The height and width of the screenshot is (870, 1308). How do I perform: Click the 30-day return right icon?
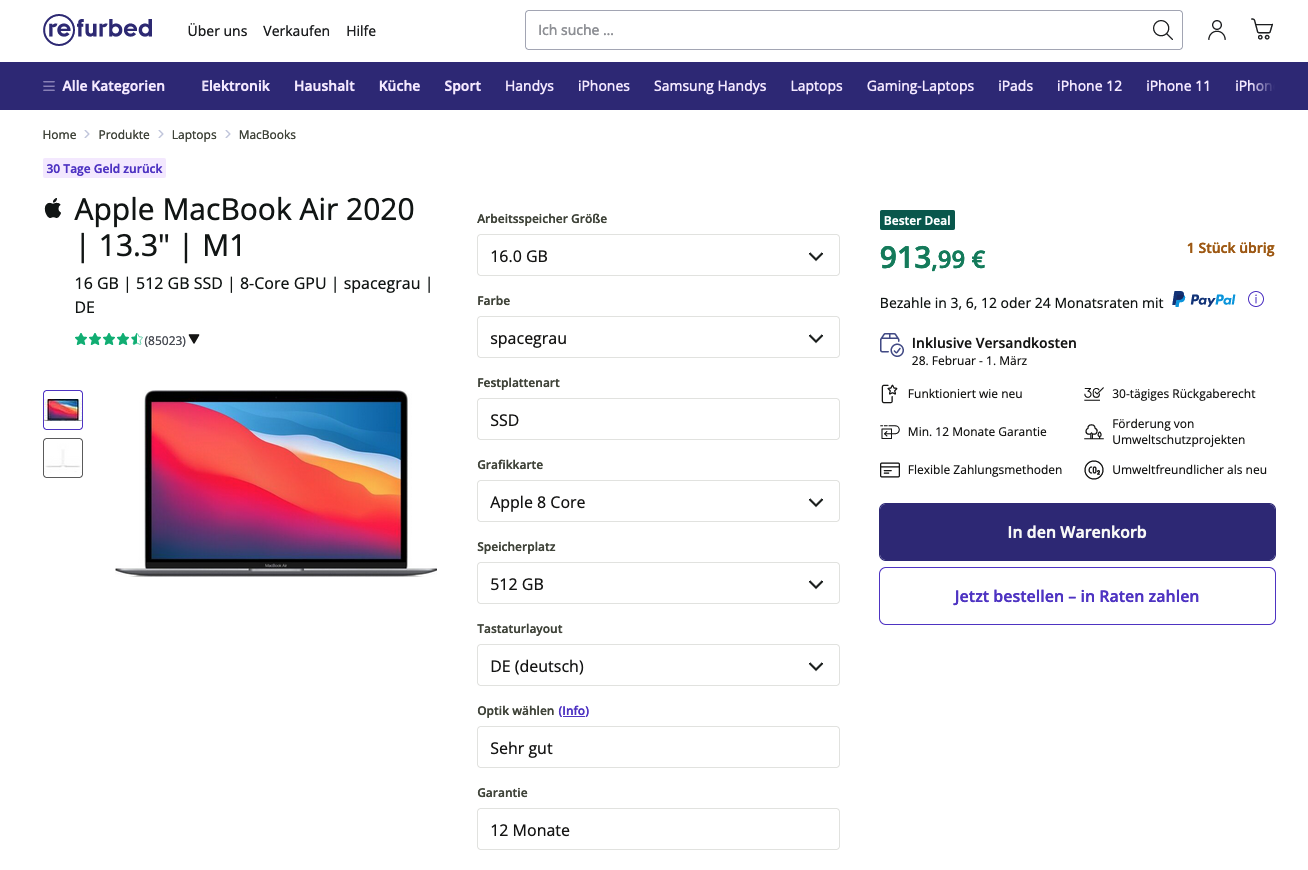[1093, 394]
